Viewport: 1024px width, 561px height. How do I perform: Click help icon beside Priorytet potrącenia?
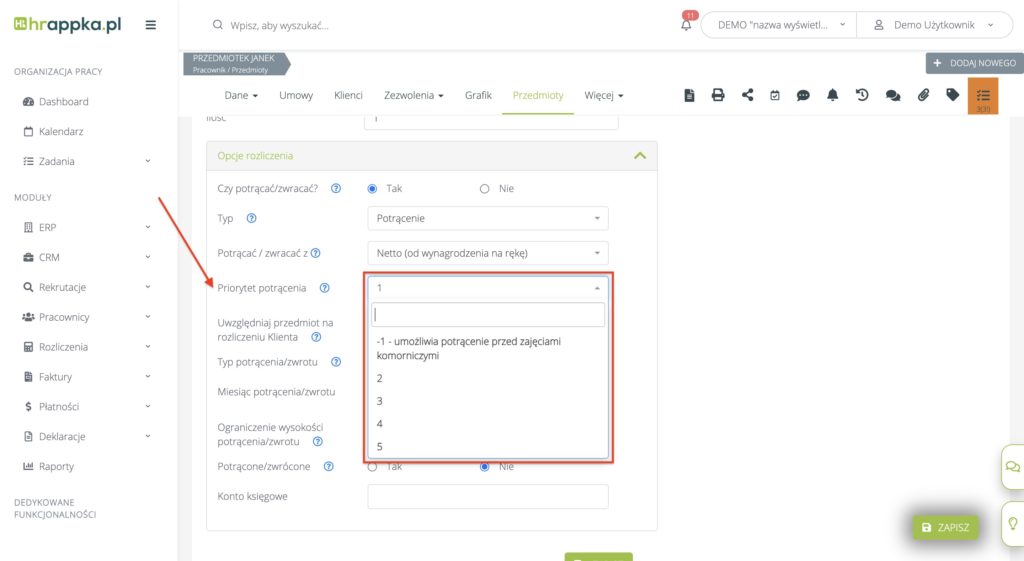(324, 288)
